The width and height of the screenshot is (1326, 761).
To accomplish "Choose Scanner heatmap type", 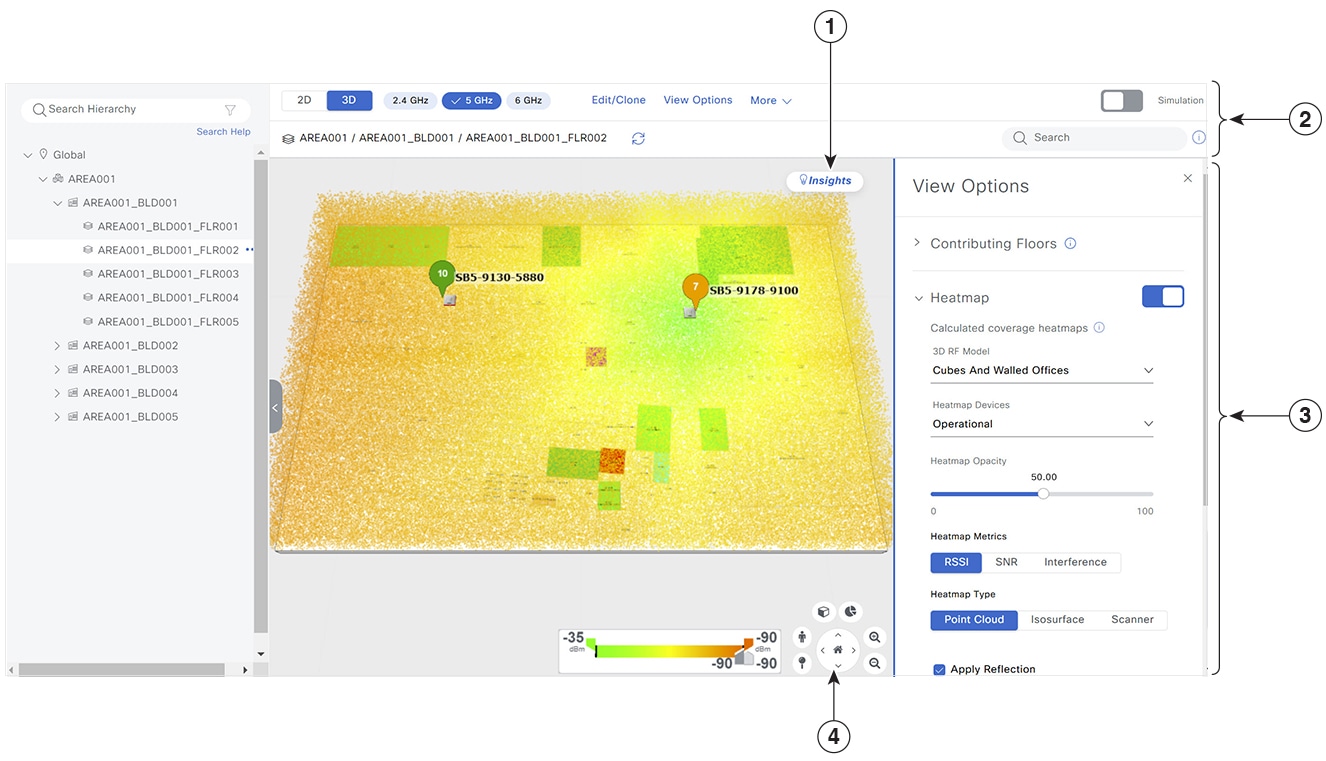I will [1132, 620].
